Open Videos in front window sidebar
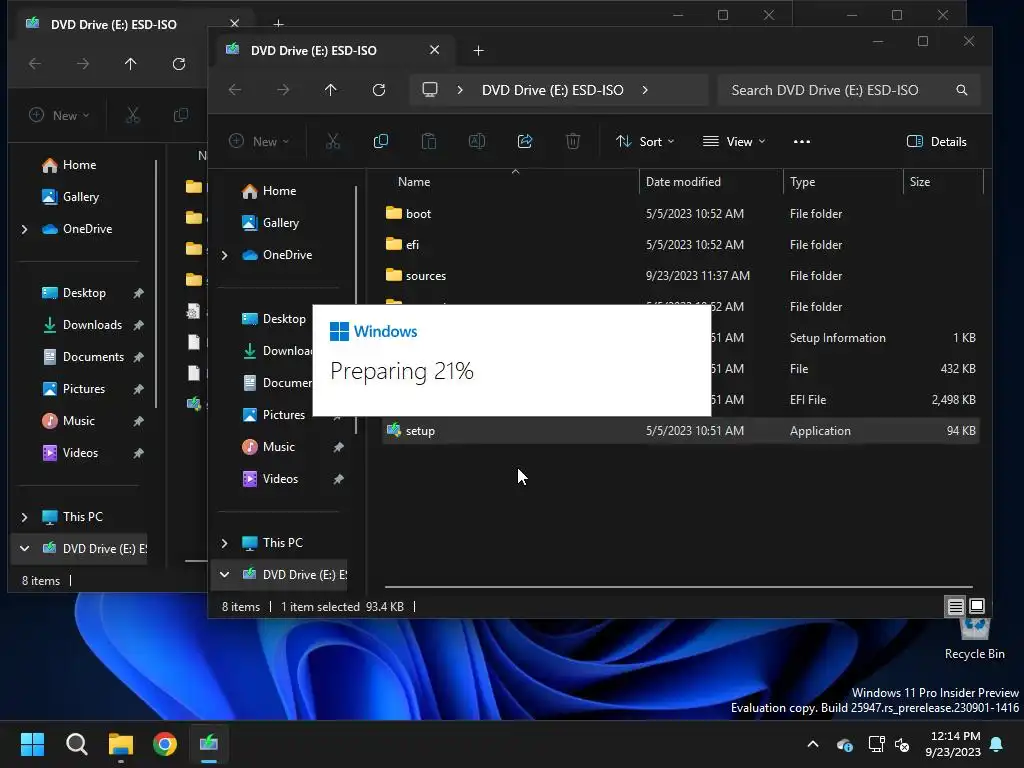Image resolution: width=1024 pixels, height=768 pixels. click(x=280, y=479)
